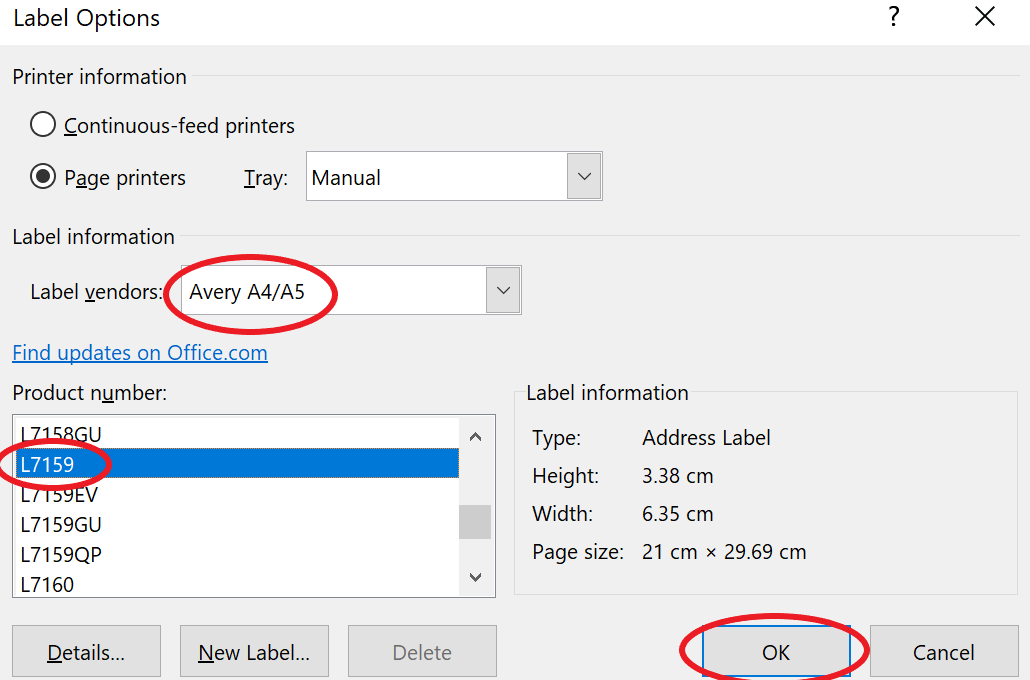This screenshot has height=680, width=1030.
Task: Select Continuous-feed printers option
Action: coord(43,125)
